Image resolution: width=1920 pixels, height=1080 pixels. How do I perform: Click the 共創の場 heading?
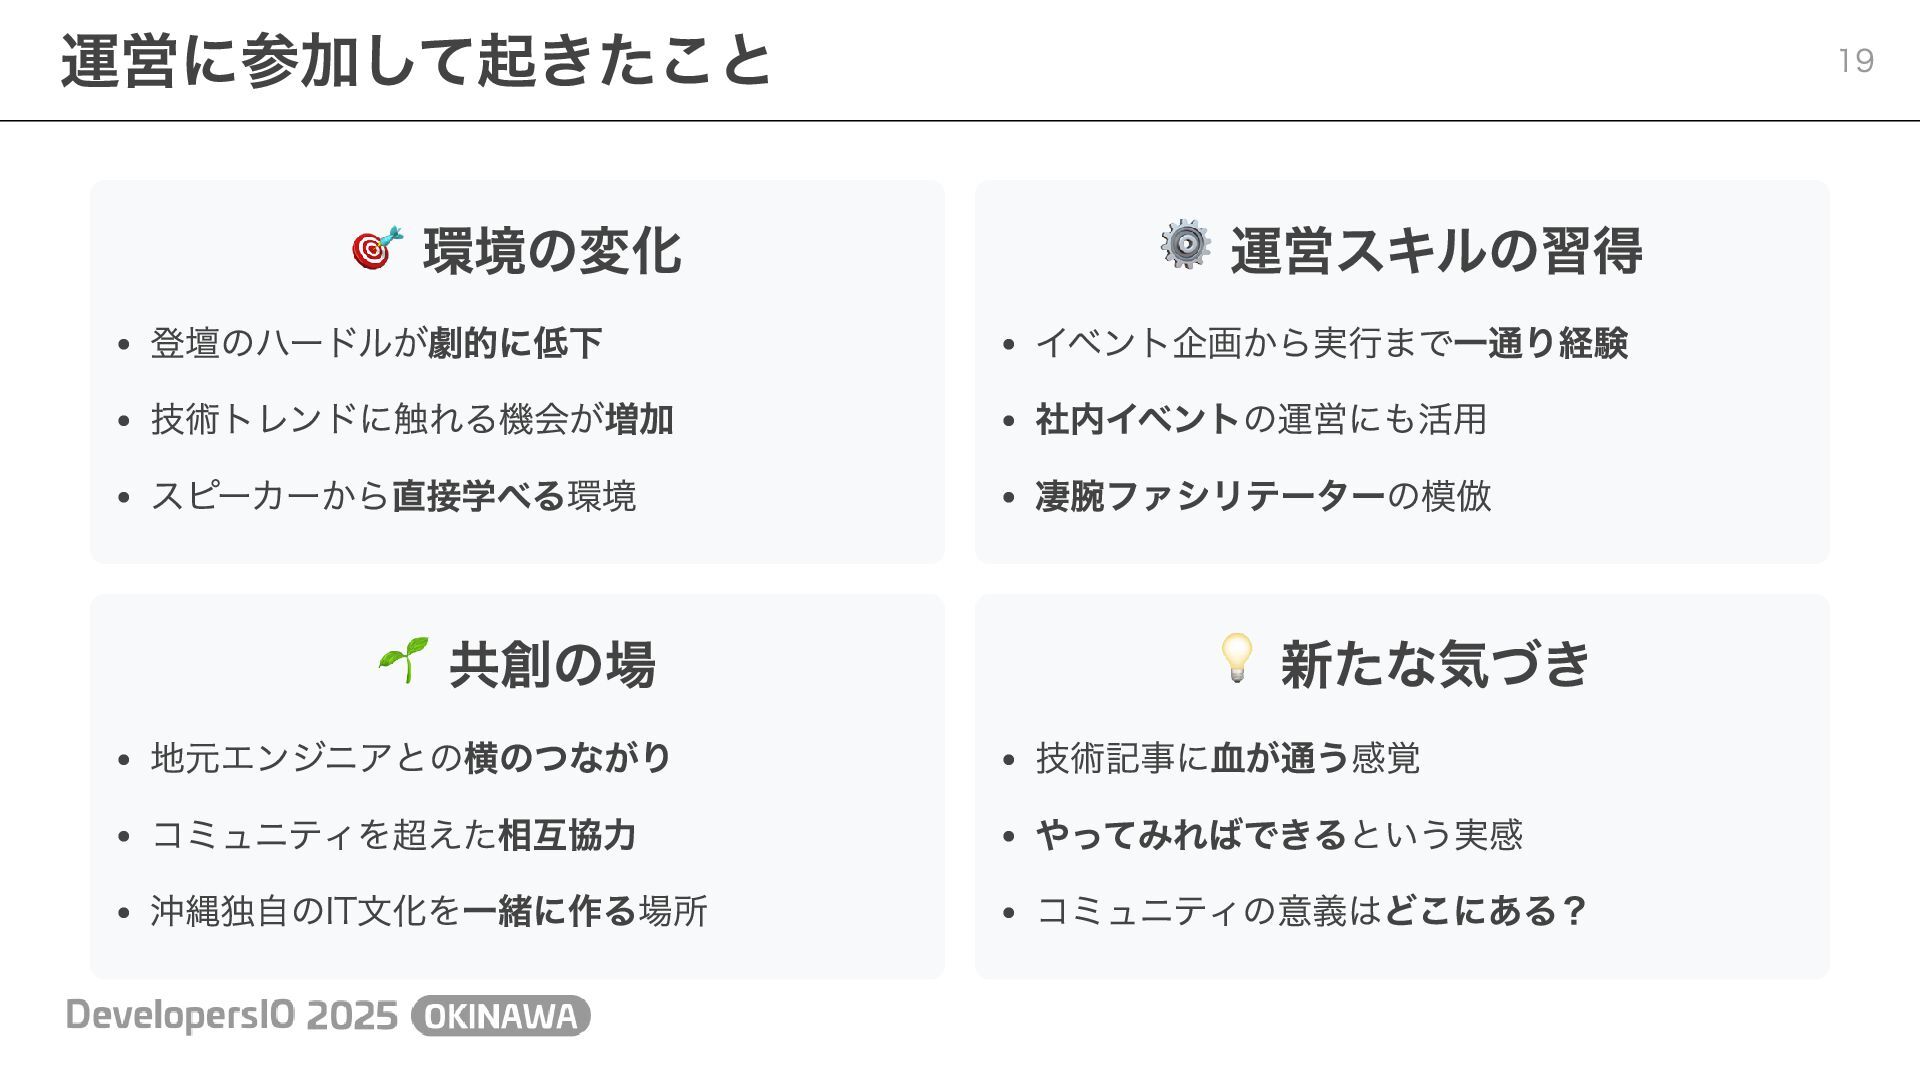click(552, 664)
